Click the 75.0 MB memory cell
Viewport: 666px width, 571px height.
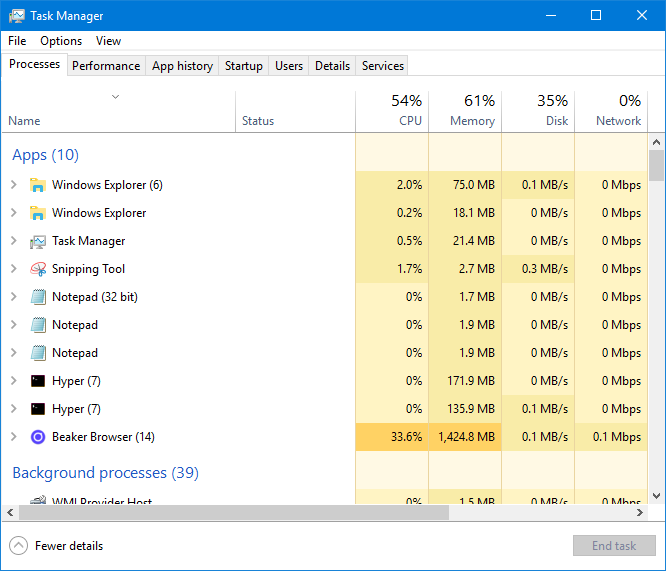coord(465,185)
